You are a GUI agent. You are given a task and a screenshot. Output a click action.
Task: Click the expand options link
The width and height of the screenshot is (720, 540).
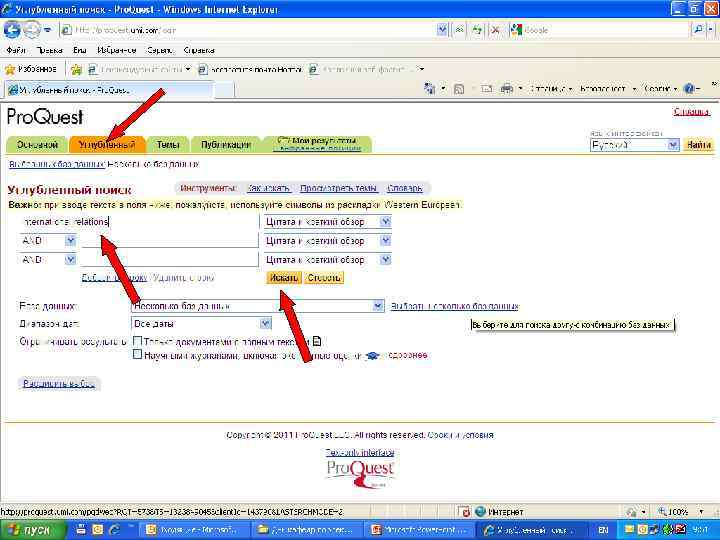[59, 384]
